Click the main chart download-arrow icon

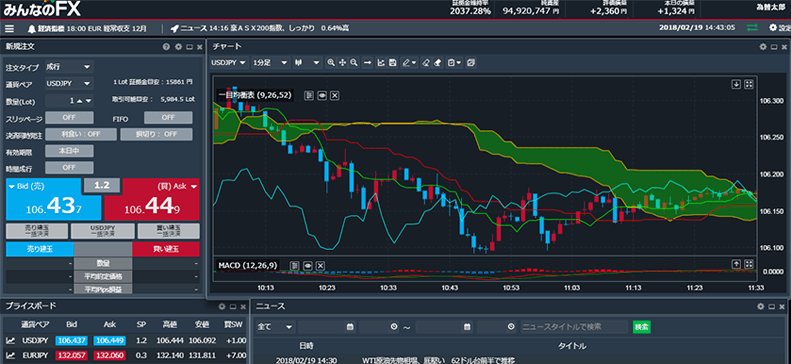point(737,85)
